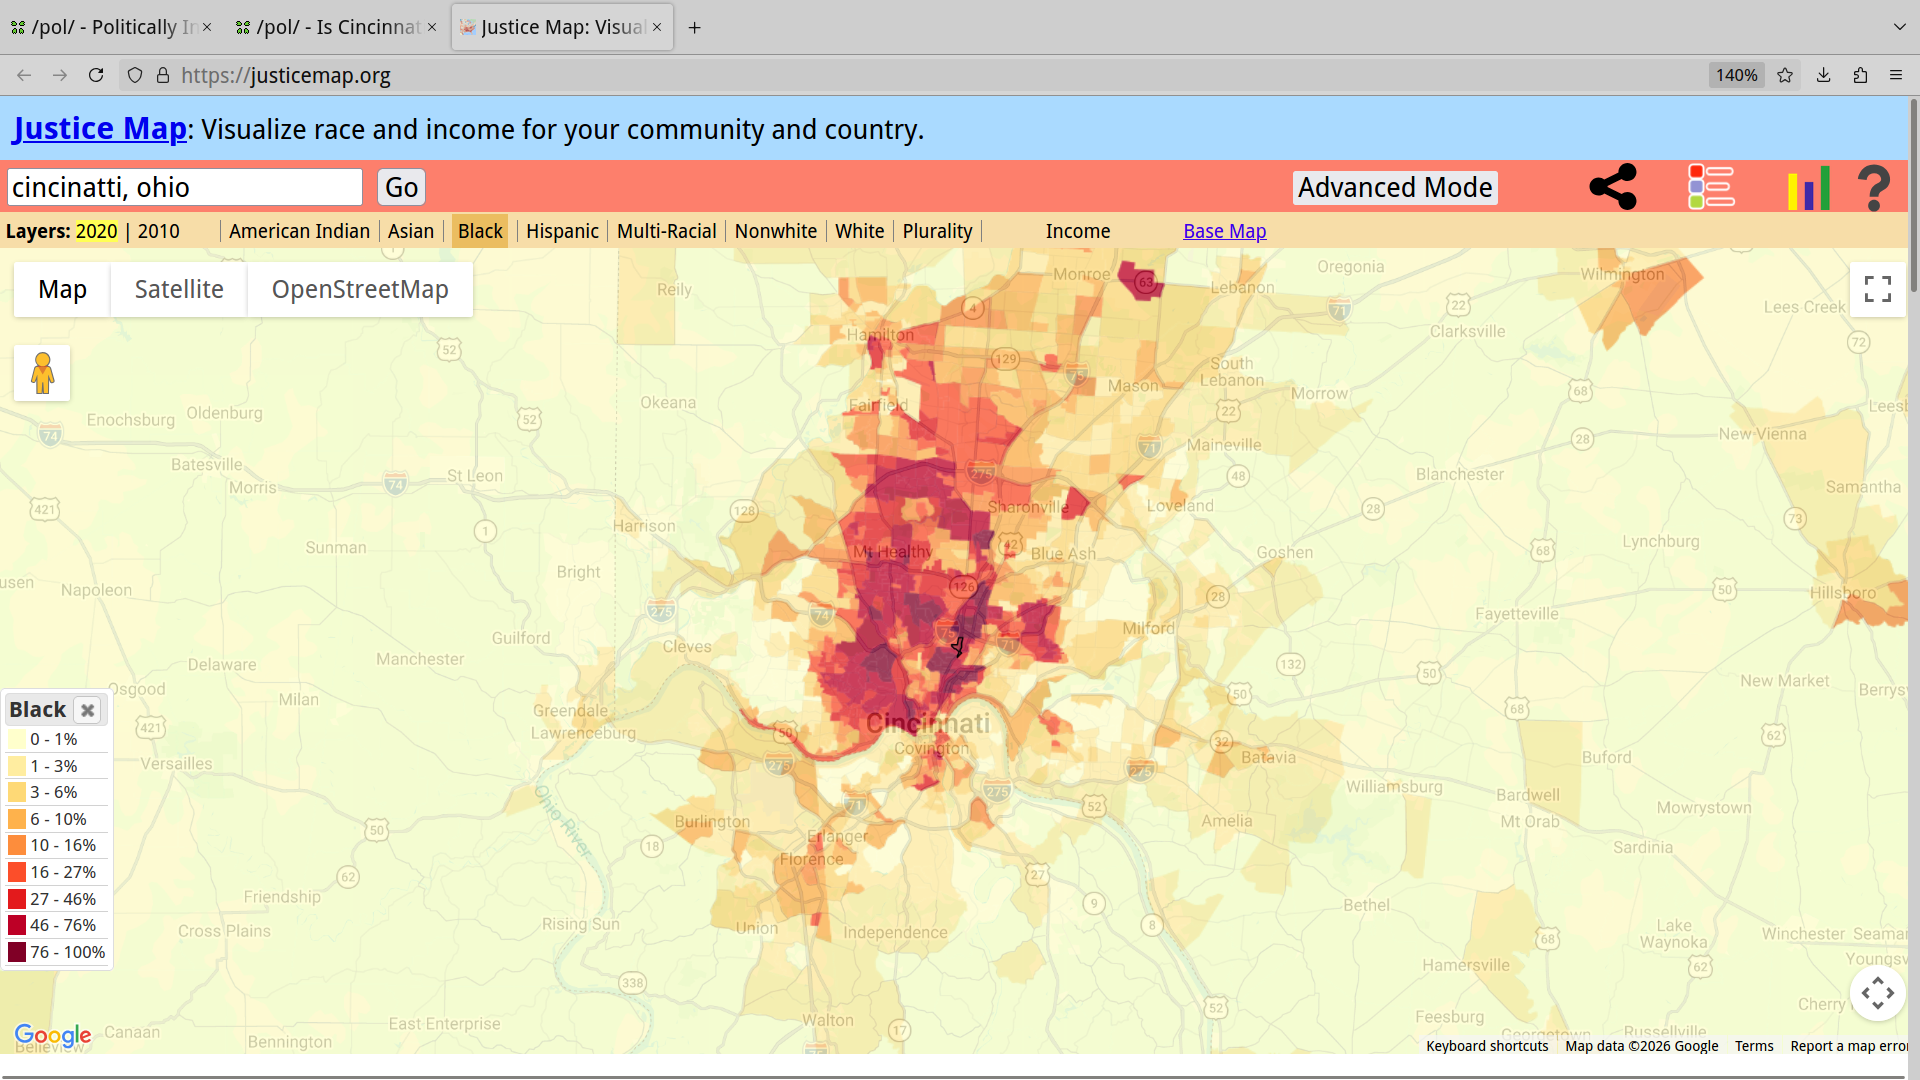Click the bar chart statistics icon

[x=1808, y=187]
